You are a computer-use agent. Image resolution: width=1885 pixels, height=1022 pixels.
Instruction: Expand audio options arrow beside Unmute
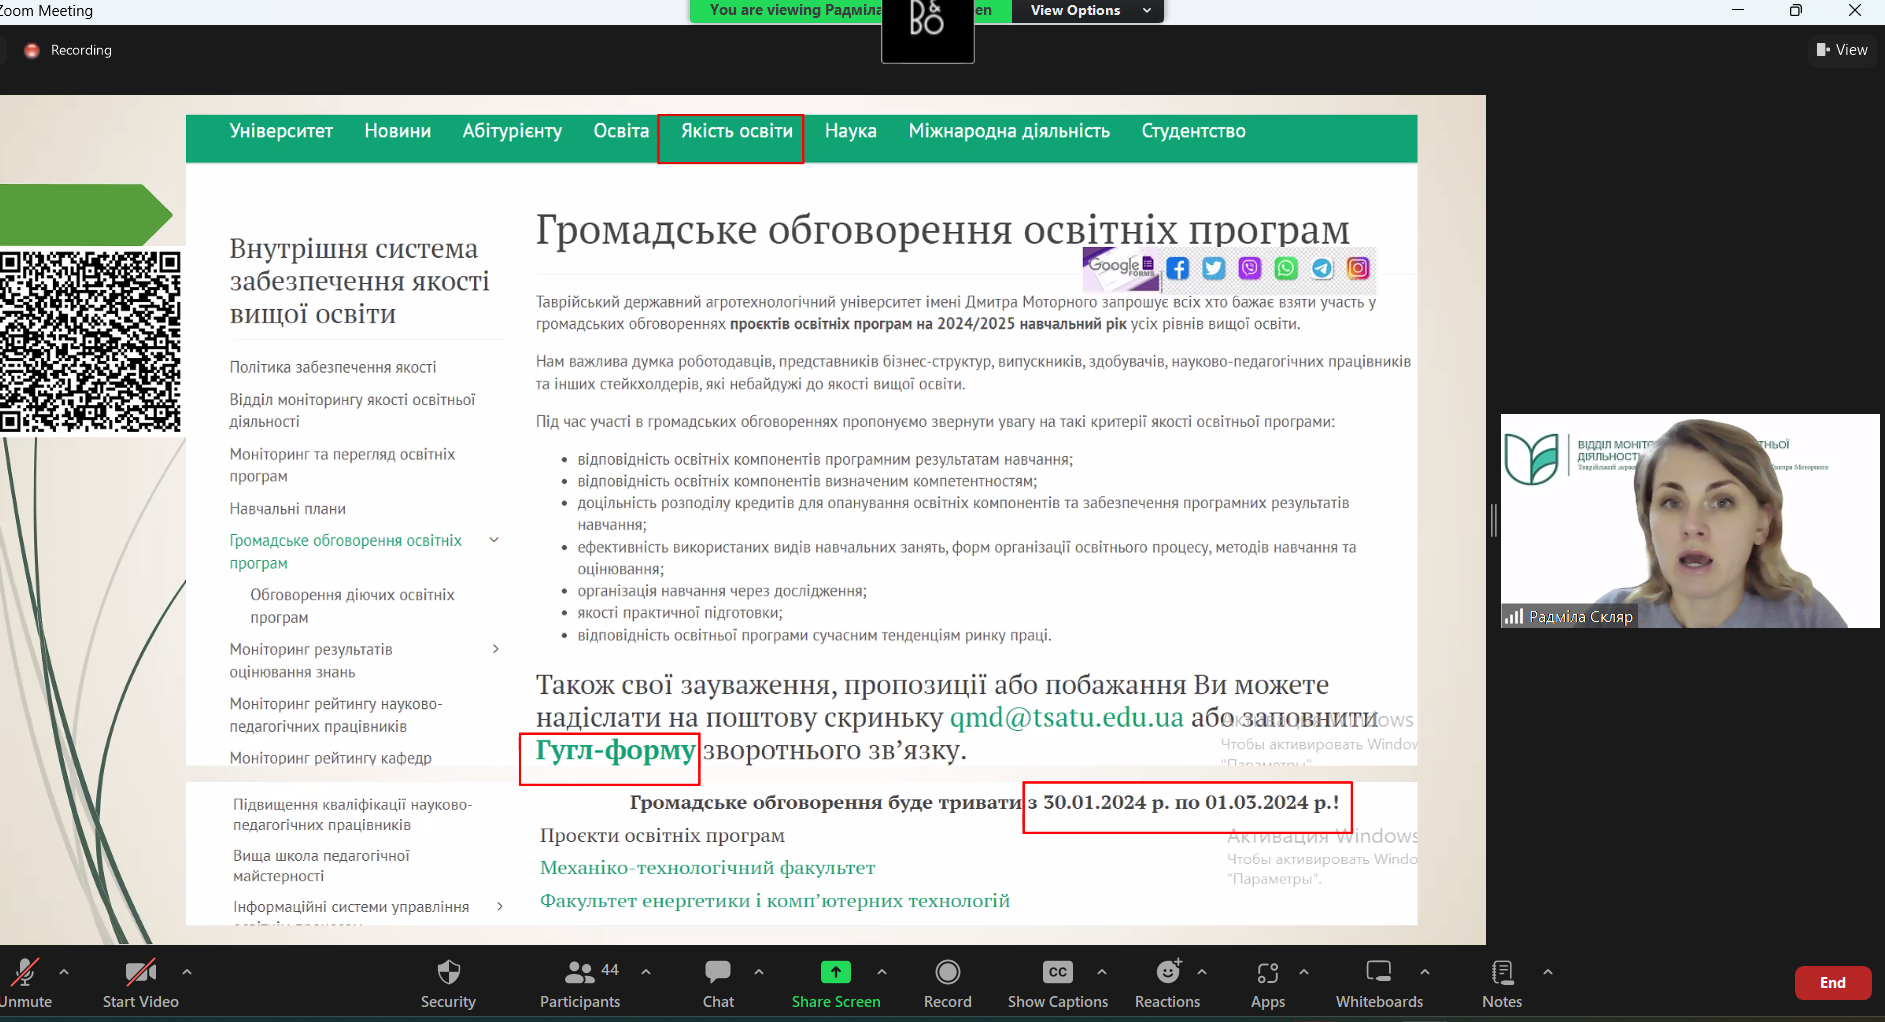coord(64,972)
